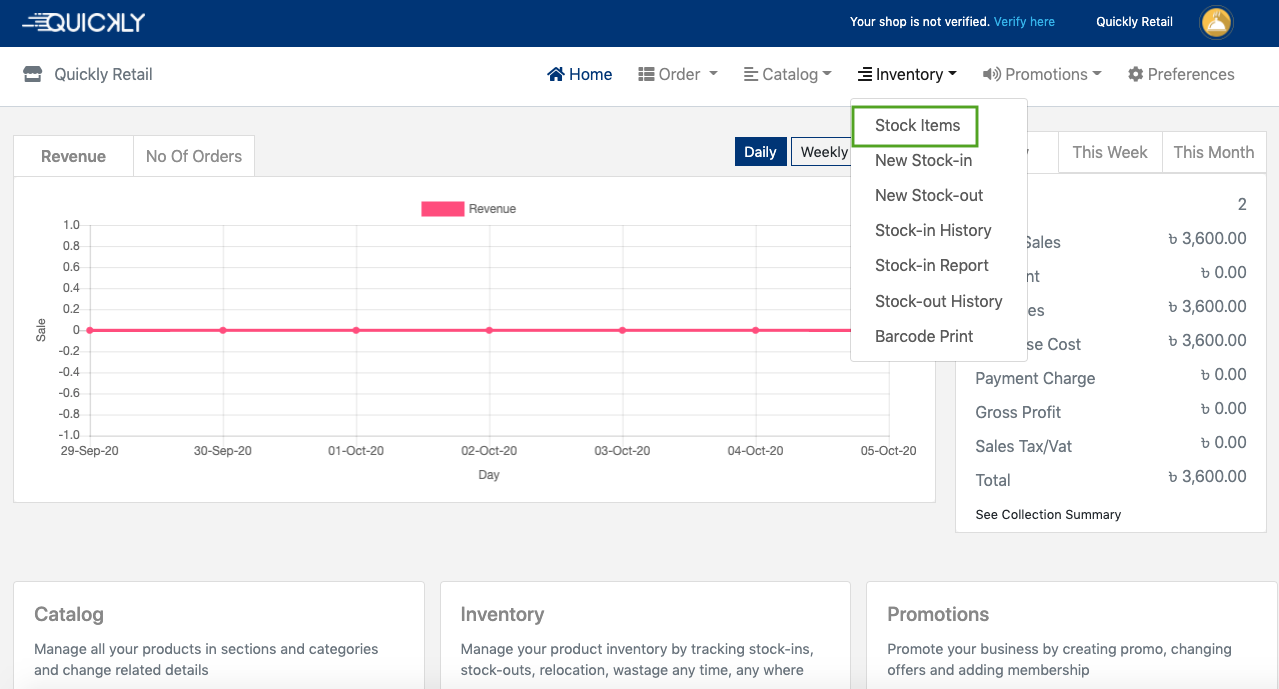The width and height of the screenshot is (1279, 689).
Task: Expand the Catalog dropdown arrow
Action: click(x=827, y=74)
